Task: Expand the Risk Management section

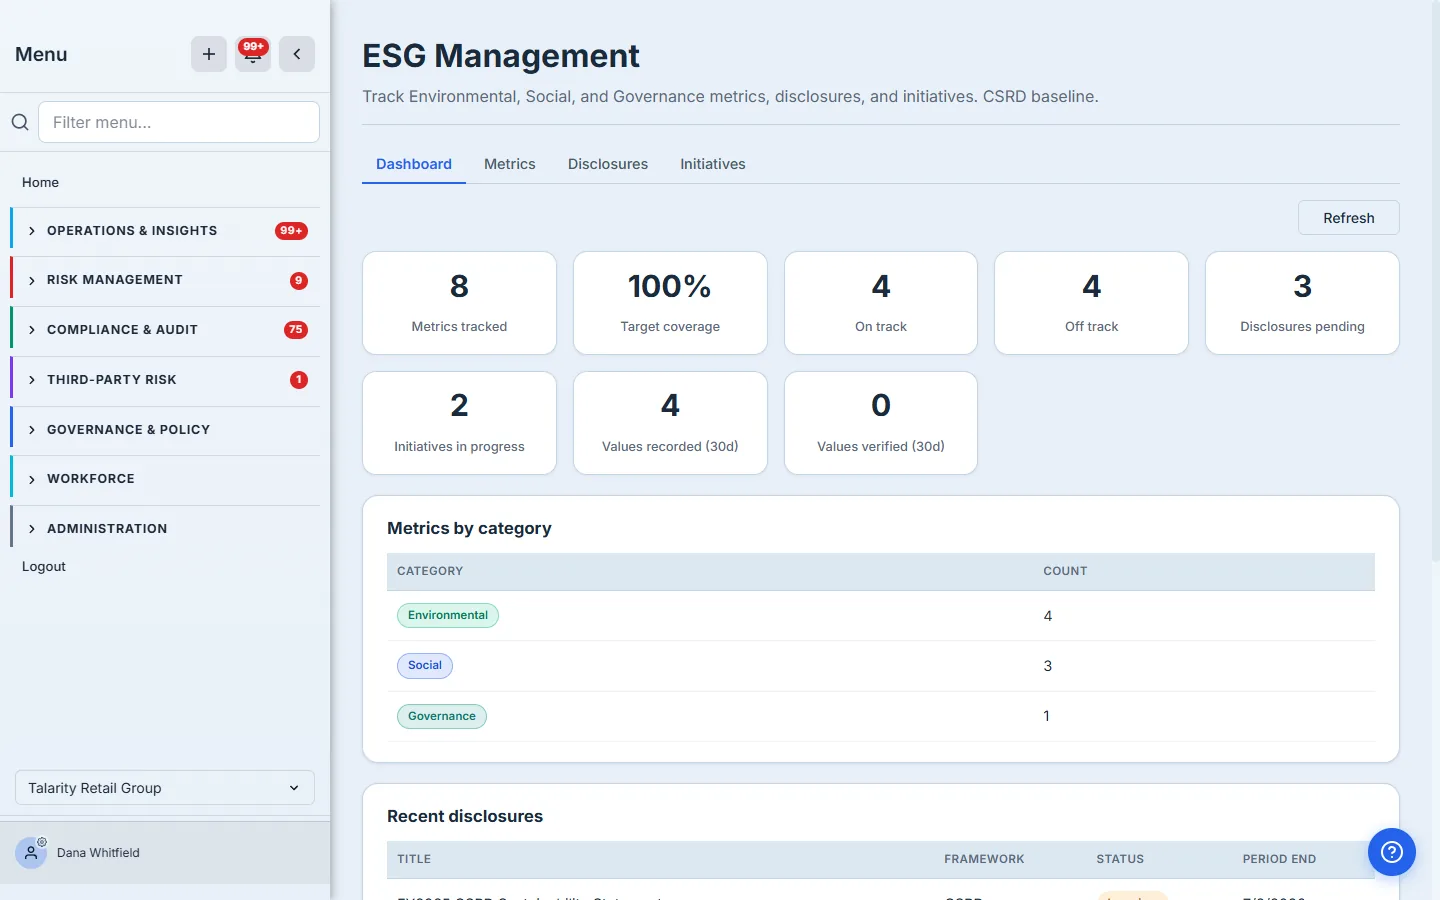Action: pyautogui.click(x=165, y=280)
